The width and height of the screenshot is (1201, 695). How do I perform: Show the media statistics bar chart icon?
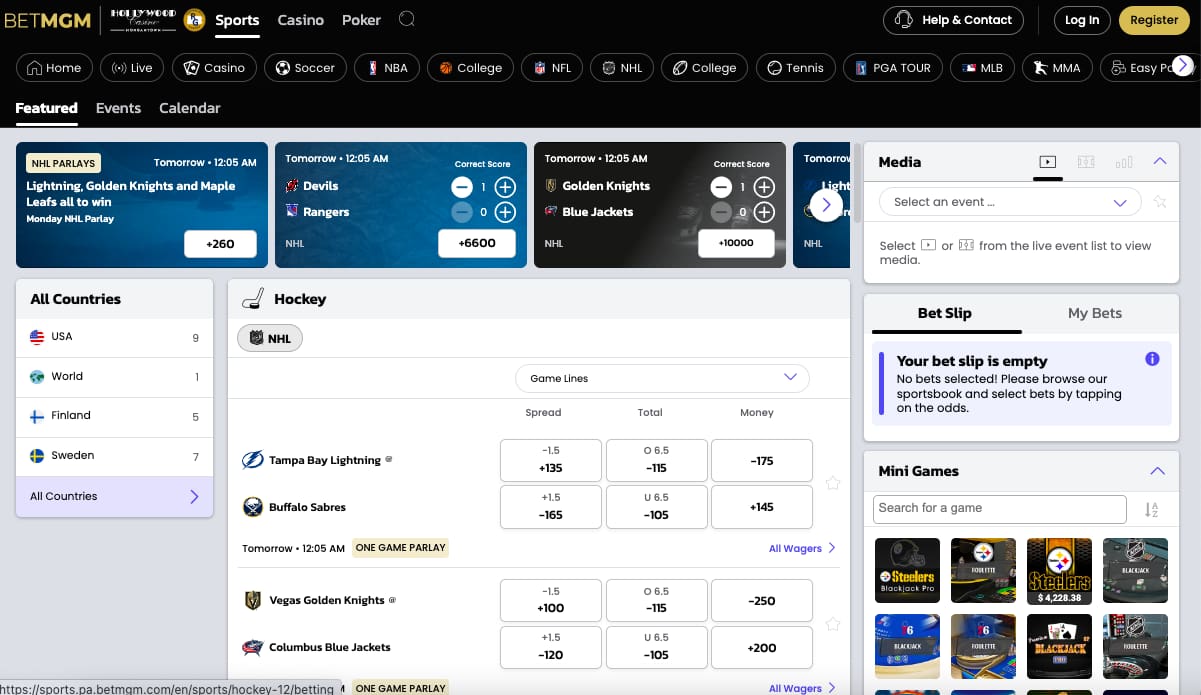click(1124, 162)
